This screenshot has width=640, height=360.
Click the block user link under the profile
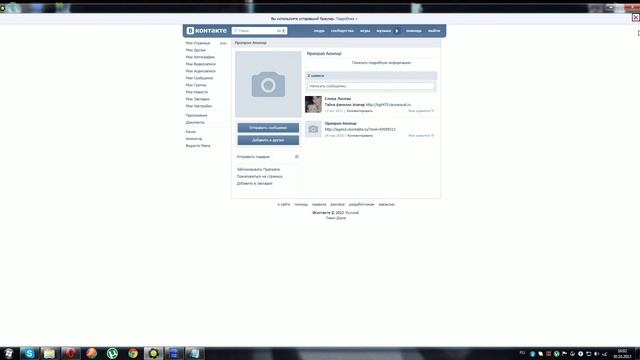[258, 169]
